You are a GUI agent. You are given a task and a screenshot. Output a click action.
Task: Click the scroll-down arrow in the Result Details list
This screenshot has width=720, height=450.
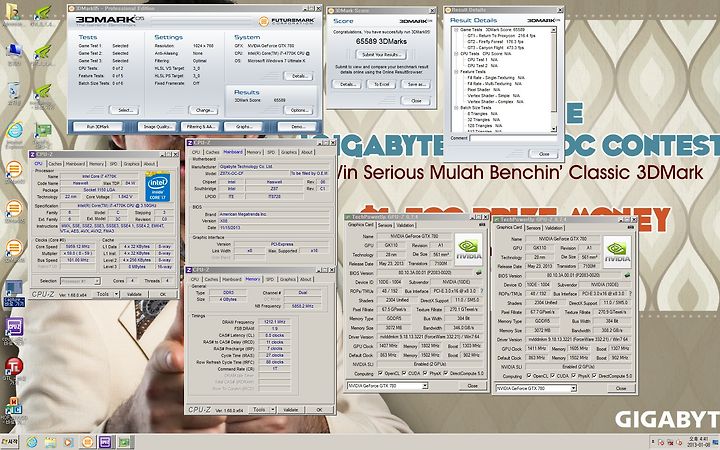[553, 129]
